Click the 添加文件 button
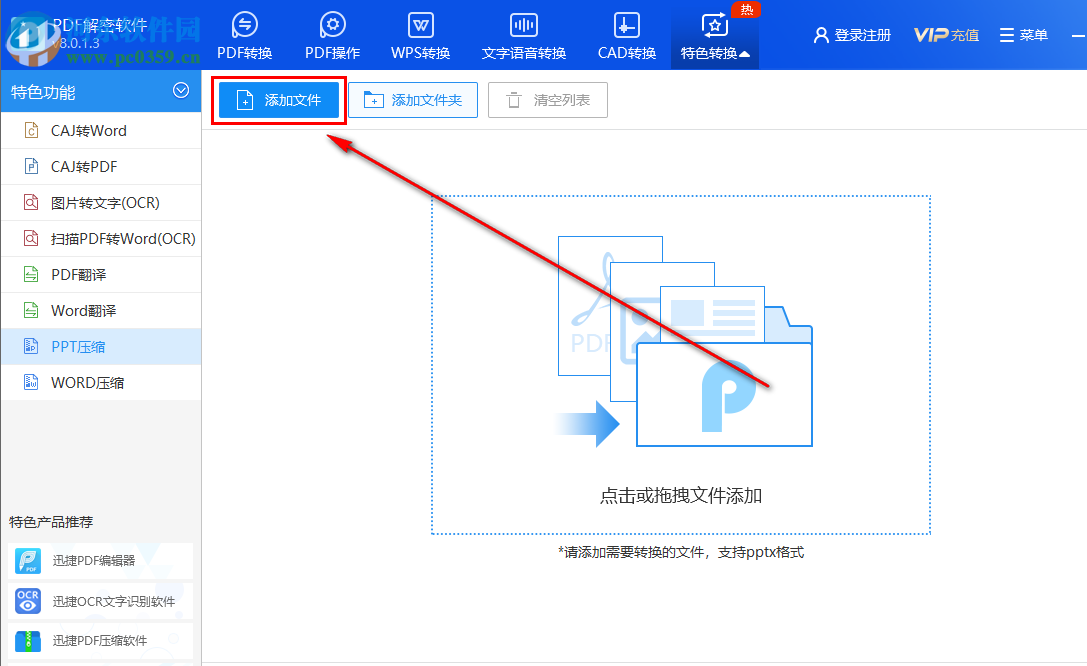1087x666 pixels. (278, 100)
